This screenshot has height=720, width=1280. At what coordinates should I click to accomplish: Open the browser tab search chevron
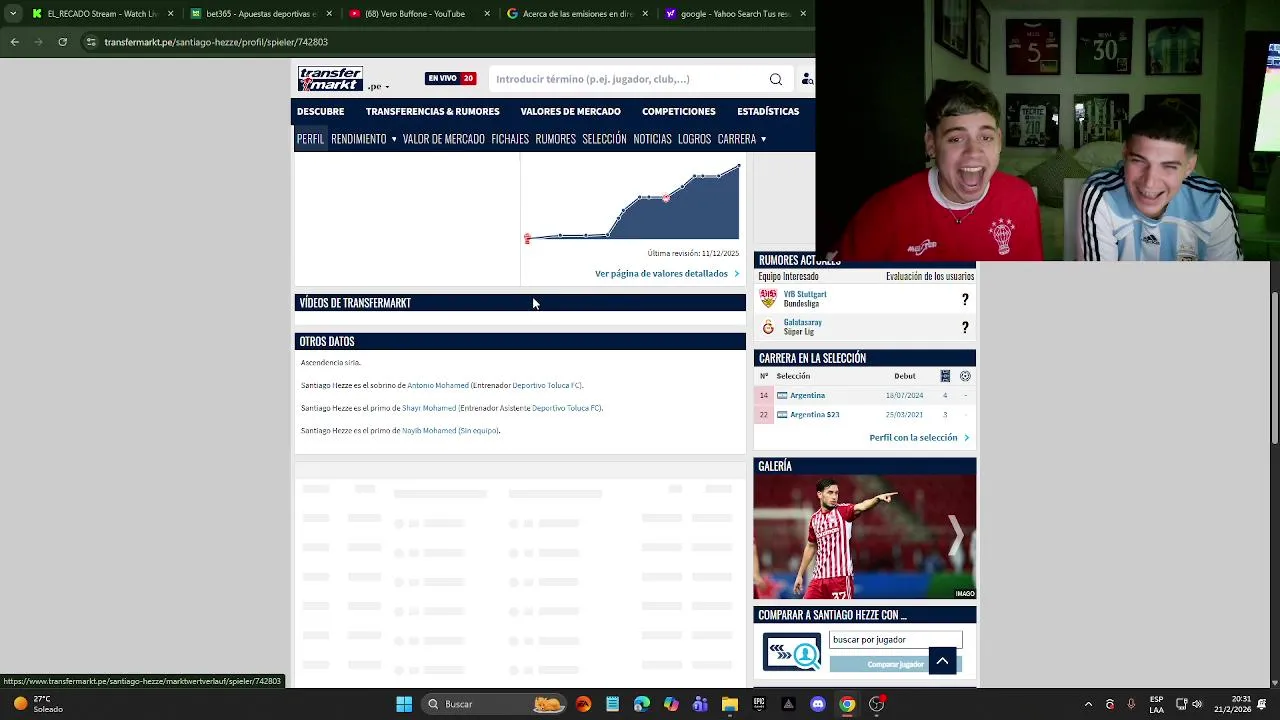tap(12, 14)
